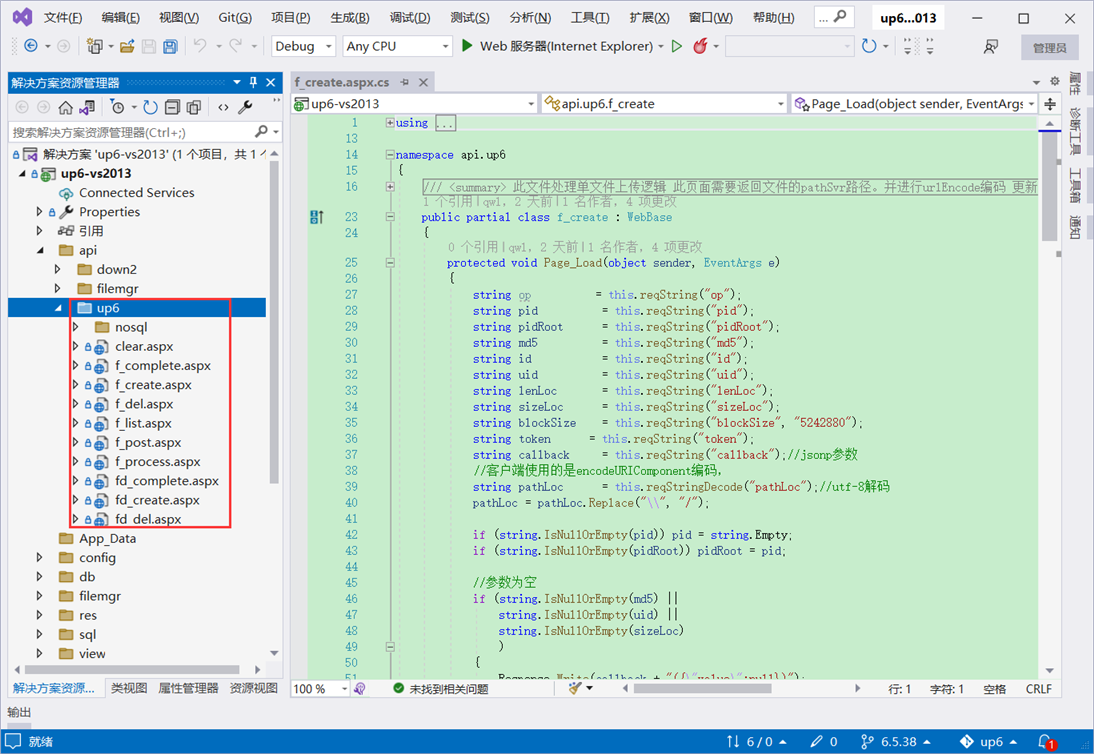This screenshot has width=1094, height=754.
Task: Toggle auto-hide pin of Solution Explorer panel
Action: 254,82
